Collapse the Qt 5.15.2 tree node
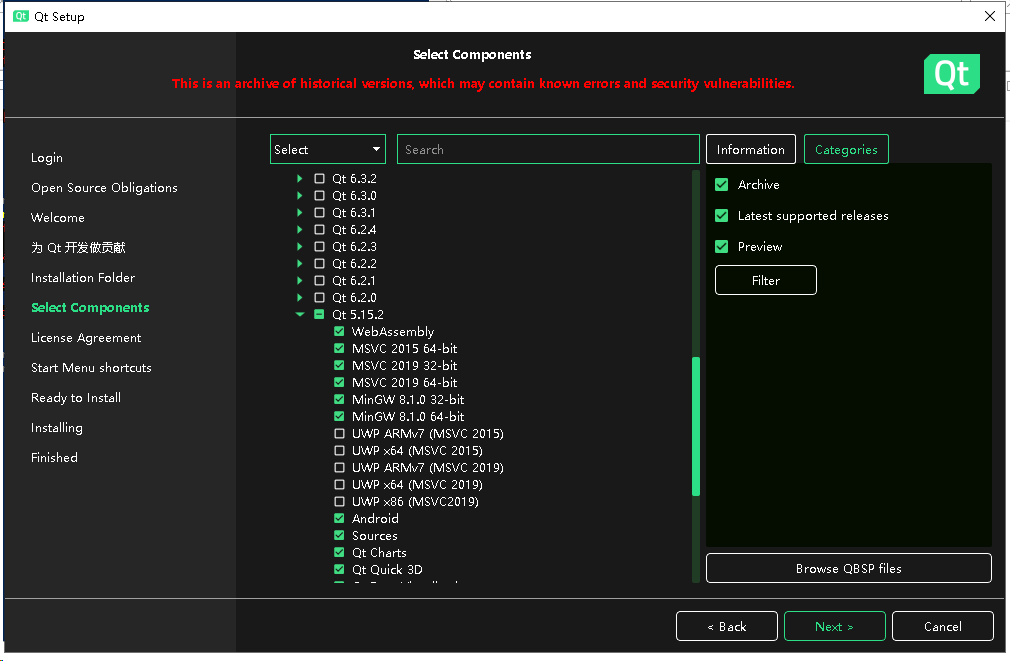The height and width of the screenshot is (661, 1010). (300, 314)
